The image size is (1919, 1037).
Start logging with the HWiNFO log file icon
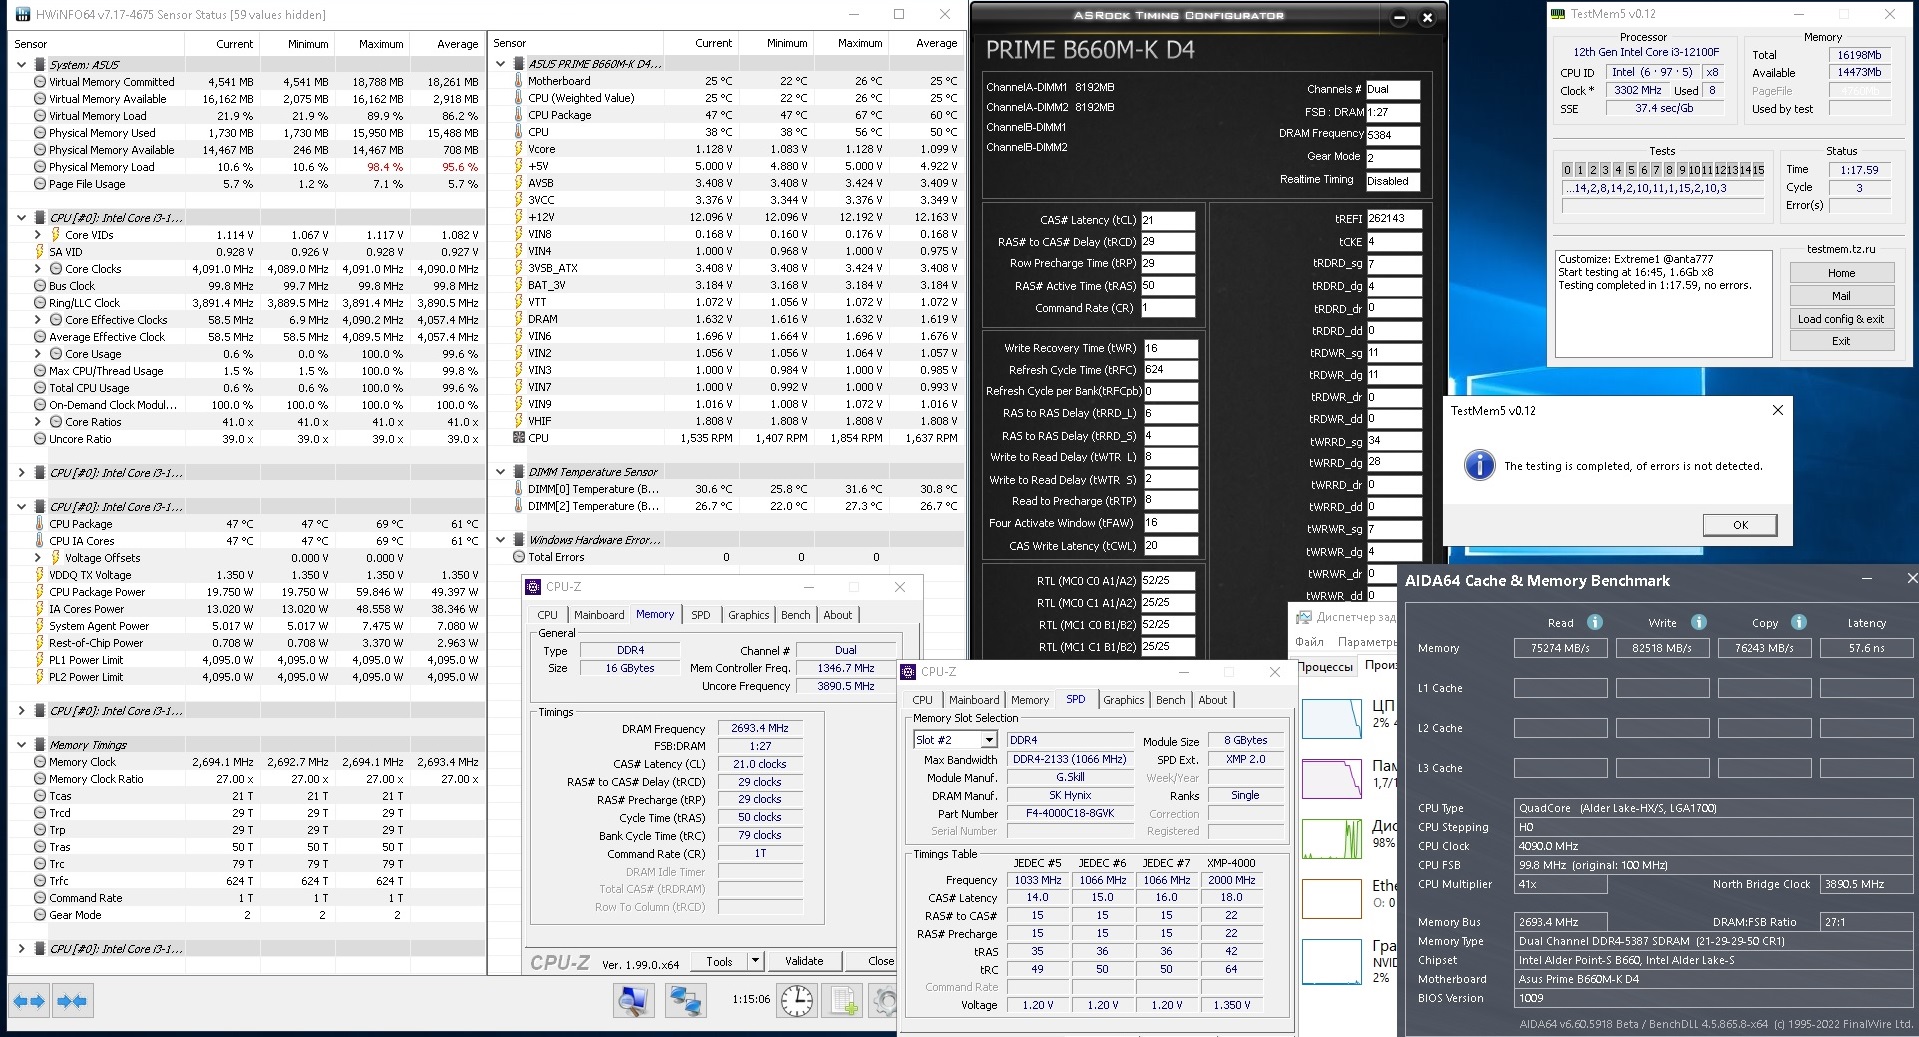point(843,1000)
